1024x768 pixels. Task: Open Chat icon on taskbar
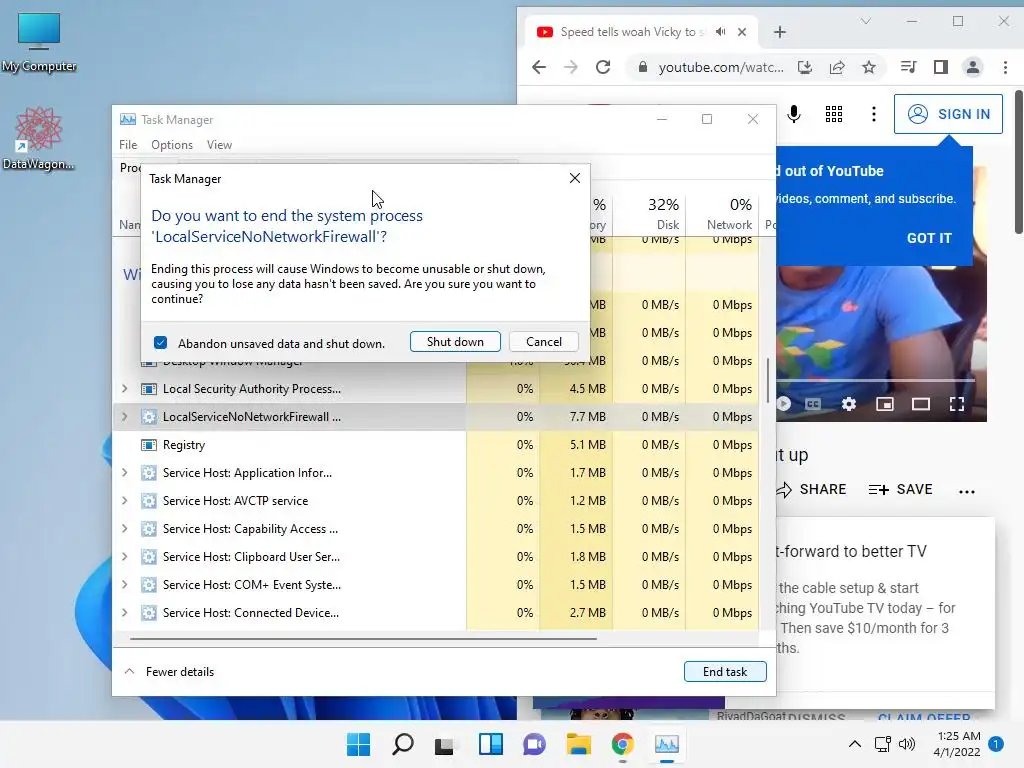534,744
